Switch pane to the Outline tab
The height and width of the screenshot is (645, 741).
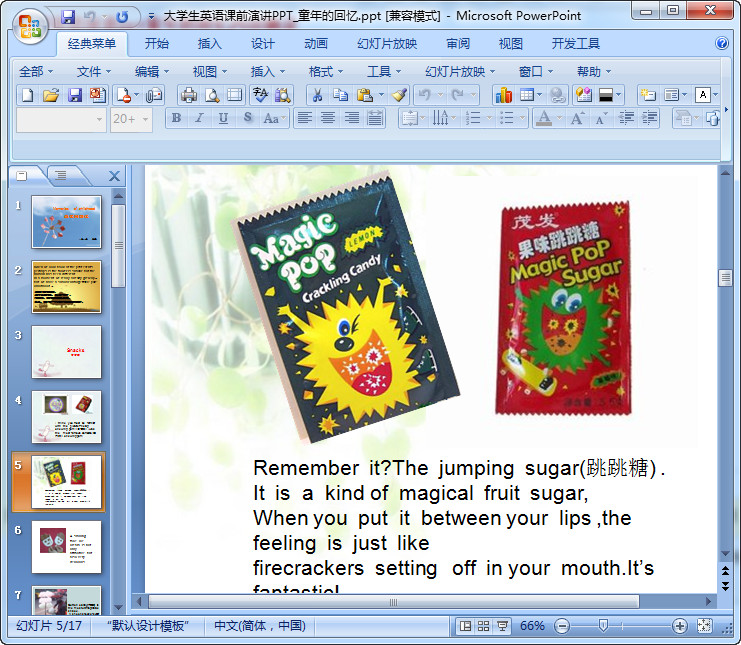click(60, 175)
